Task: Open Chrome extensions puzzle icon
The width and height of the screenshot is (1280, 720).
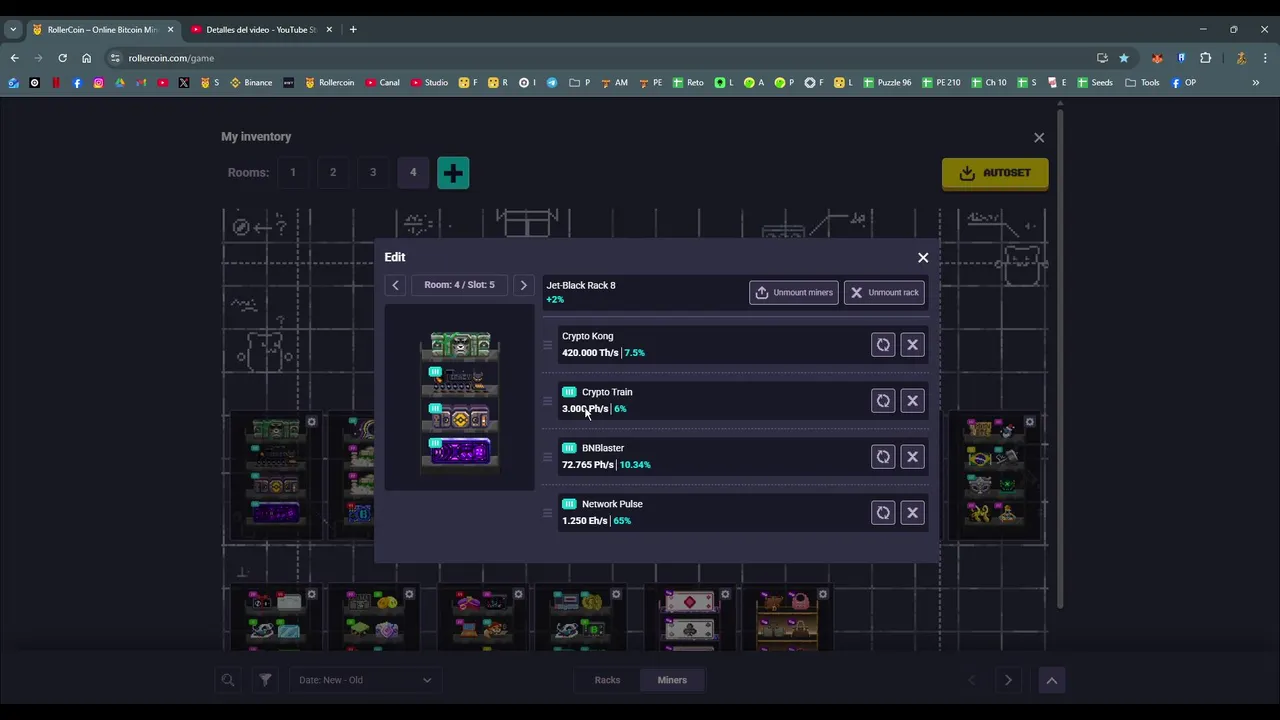Action: pos(1205,58)
